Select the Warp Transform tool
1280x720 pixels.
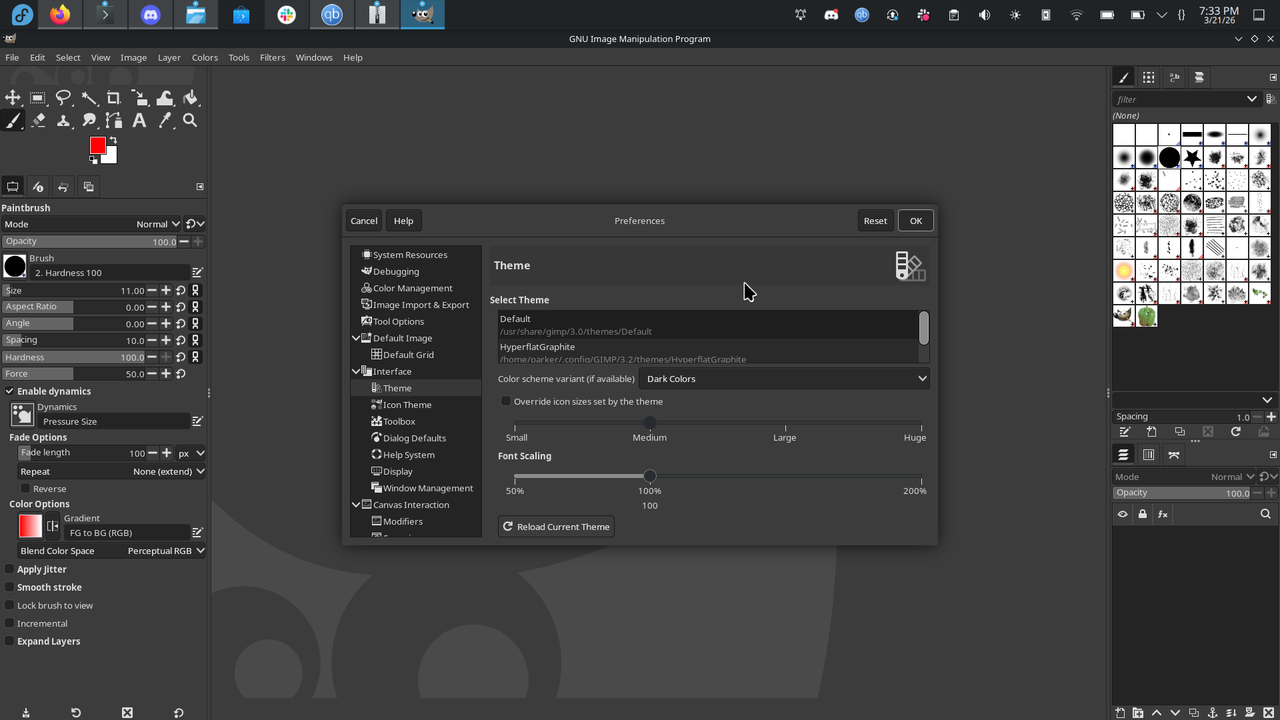[165, 97]
